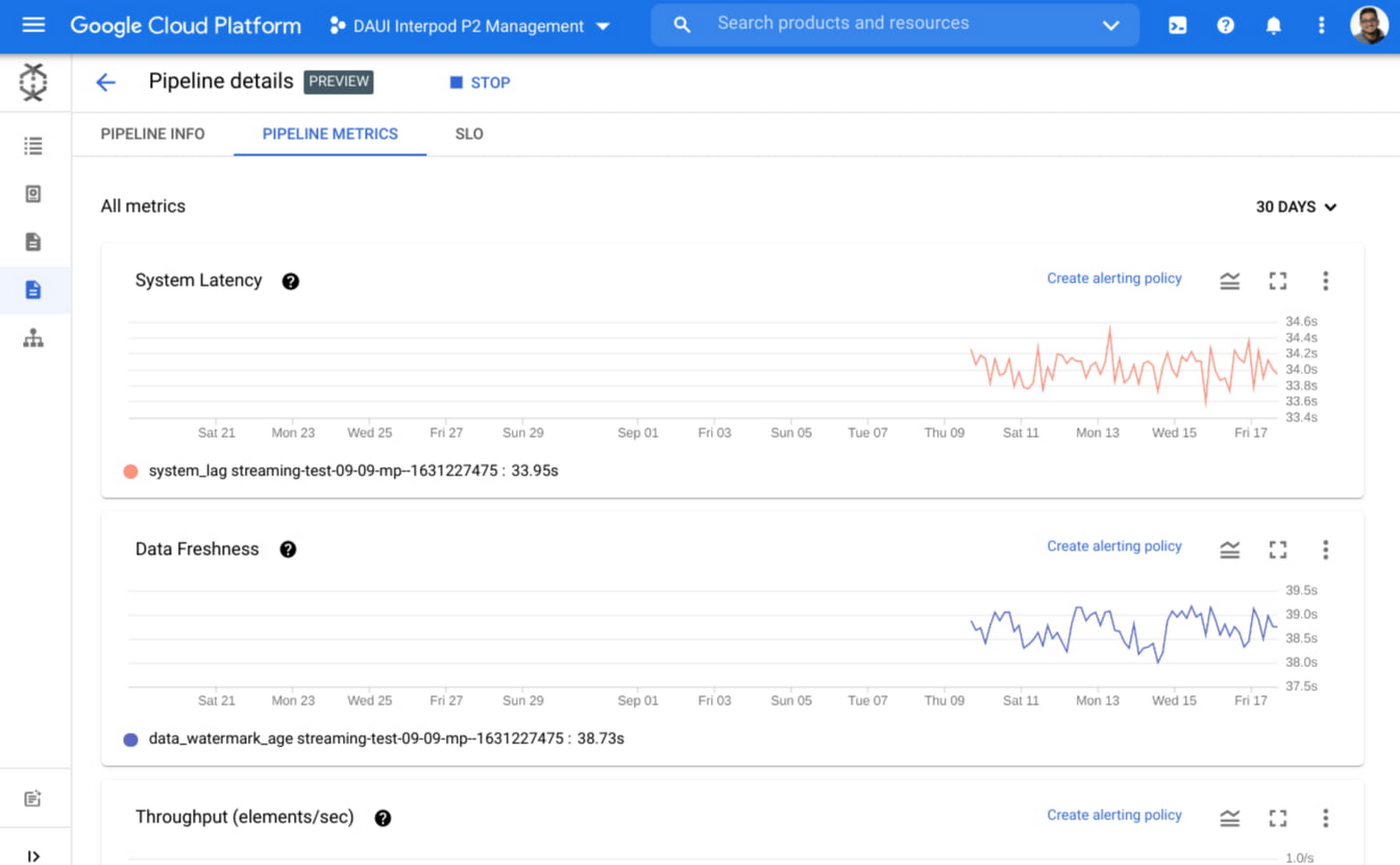1400x865 pixels.
Task: Click the orange system_lag legend swatch
Action: tap(130, 471)
